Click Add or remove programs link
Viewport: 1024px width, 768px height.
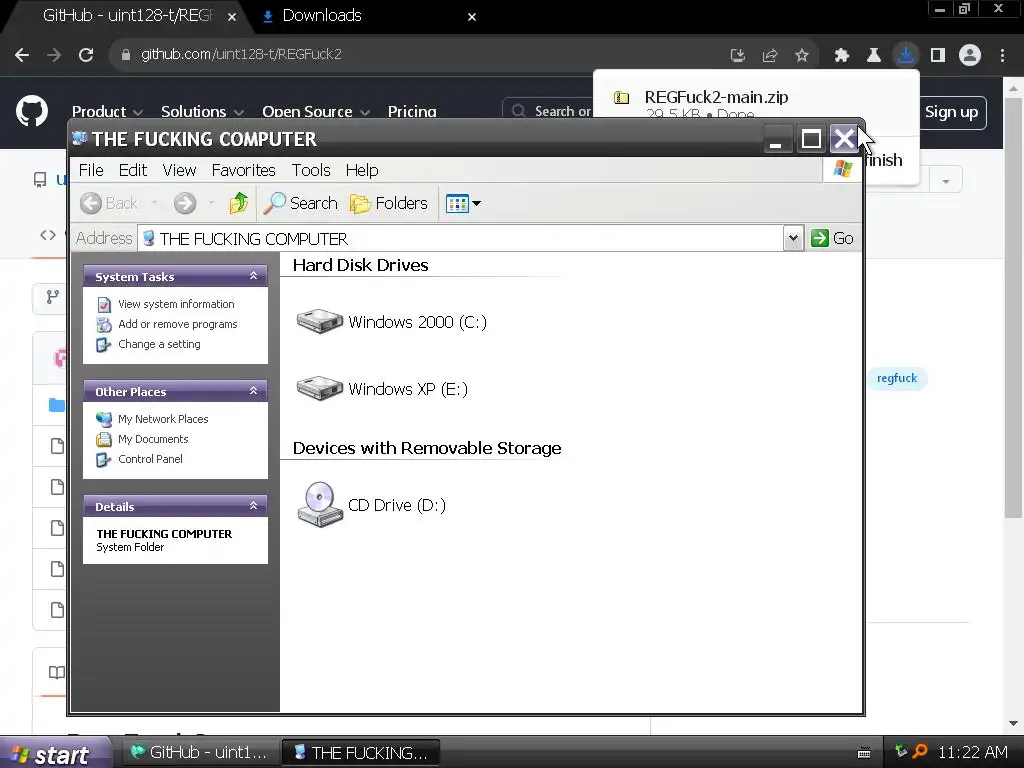click(178, 325)
